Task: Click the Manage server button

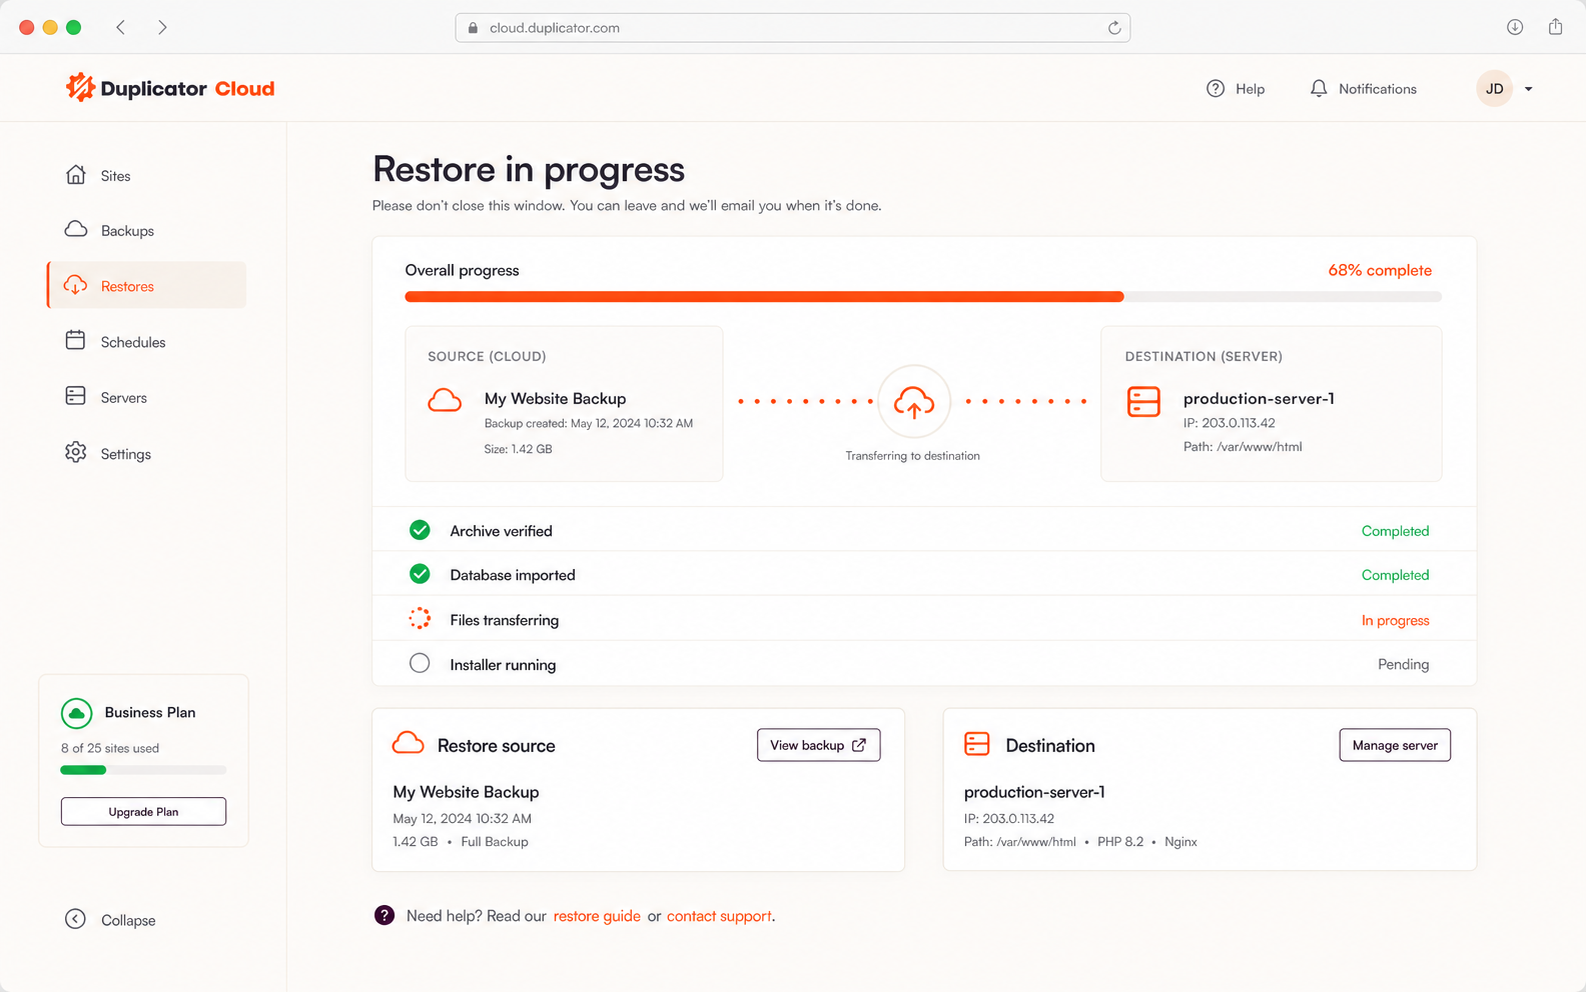Action: tap(1394, 745)
